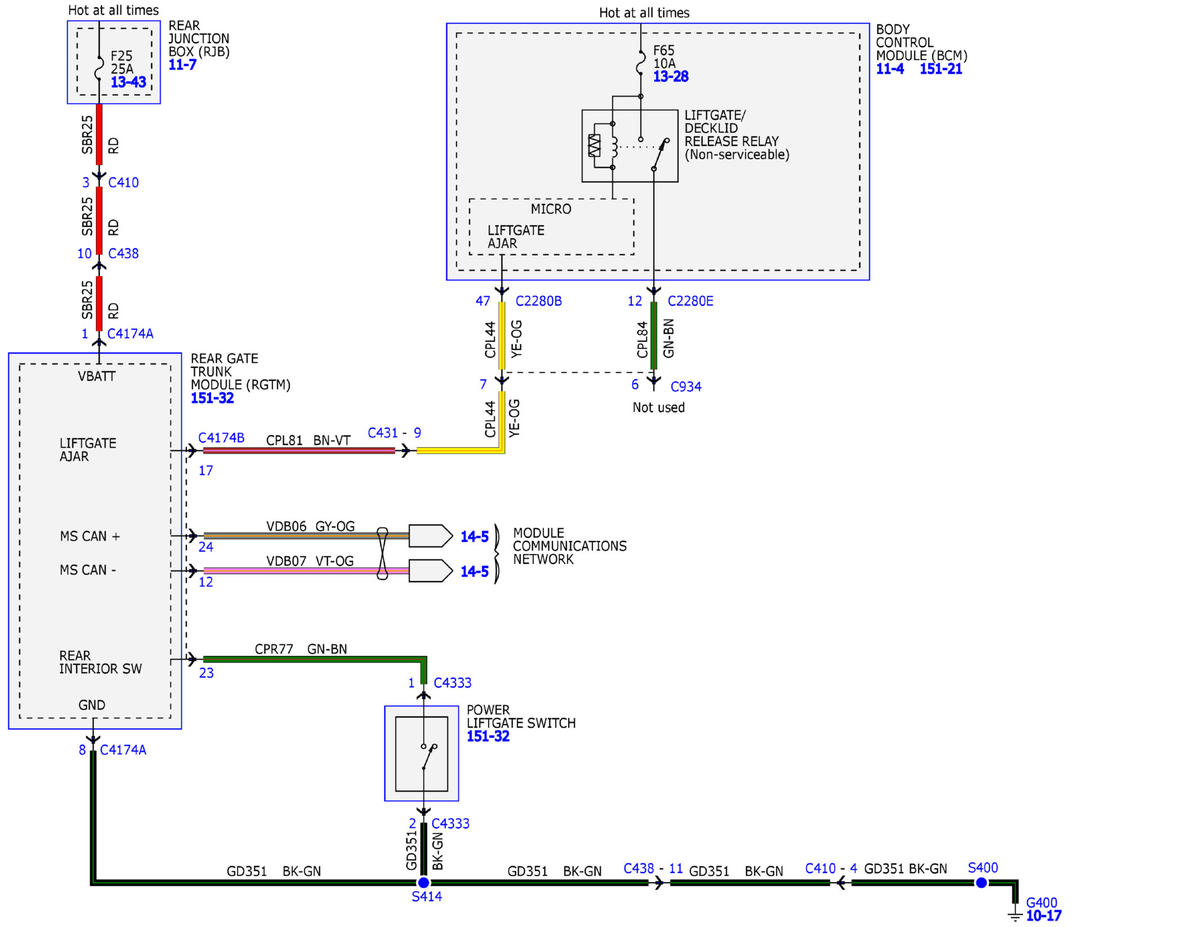
Task: Click the S414 splice dot
Action: click(x=422, y=883)
